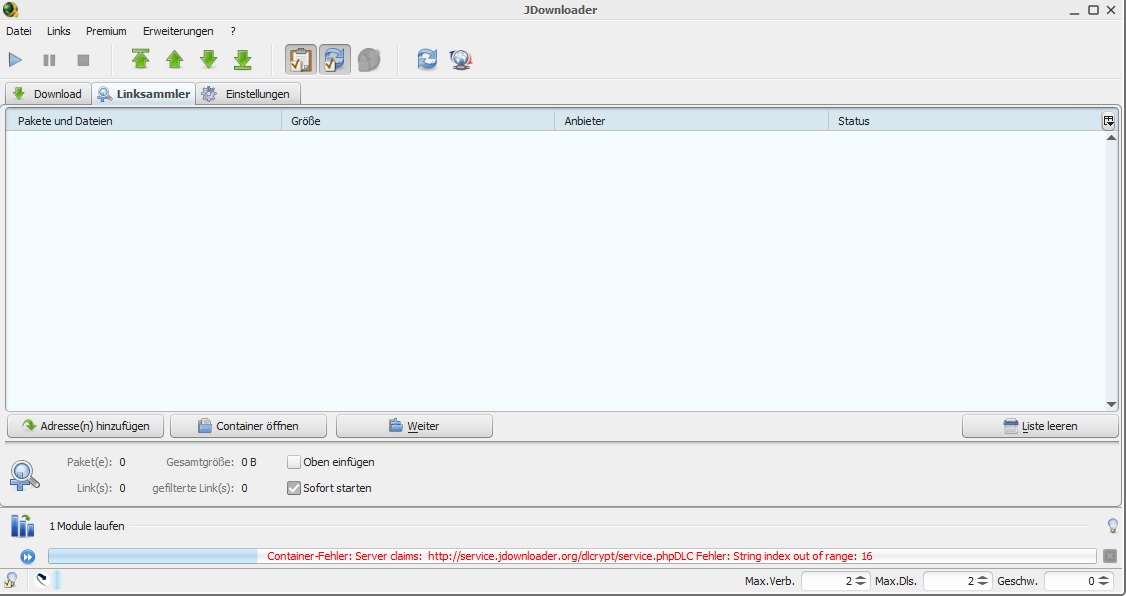
Task: Start downloads with the play button
Action: pos(15,60)
